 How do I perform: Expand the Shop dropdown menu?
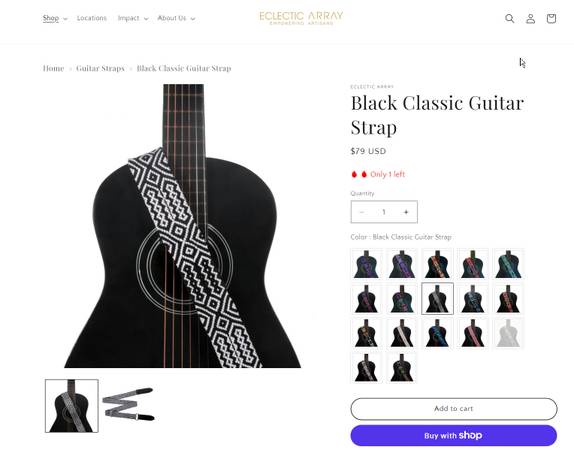pyautogui.click(x=55, y=18)
